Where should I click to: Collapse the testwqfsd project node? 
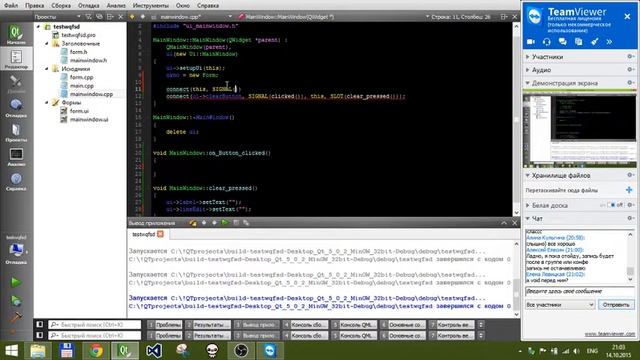coord(39,27)
